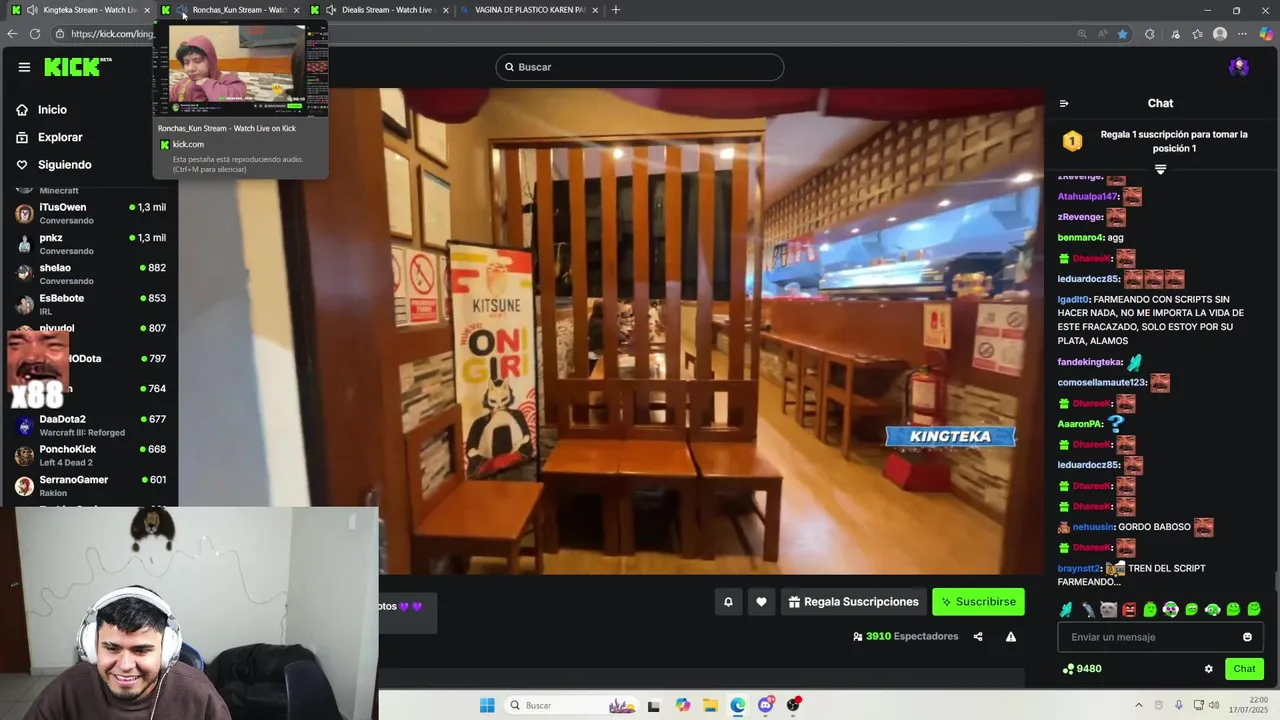Follow the channel with the heart icon
Screen dimensions: 1280x720
[x=761, y=602]
